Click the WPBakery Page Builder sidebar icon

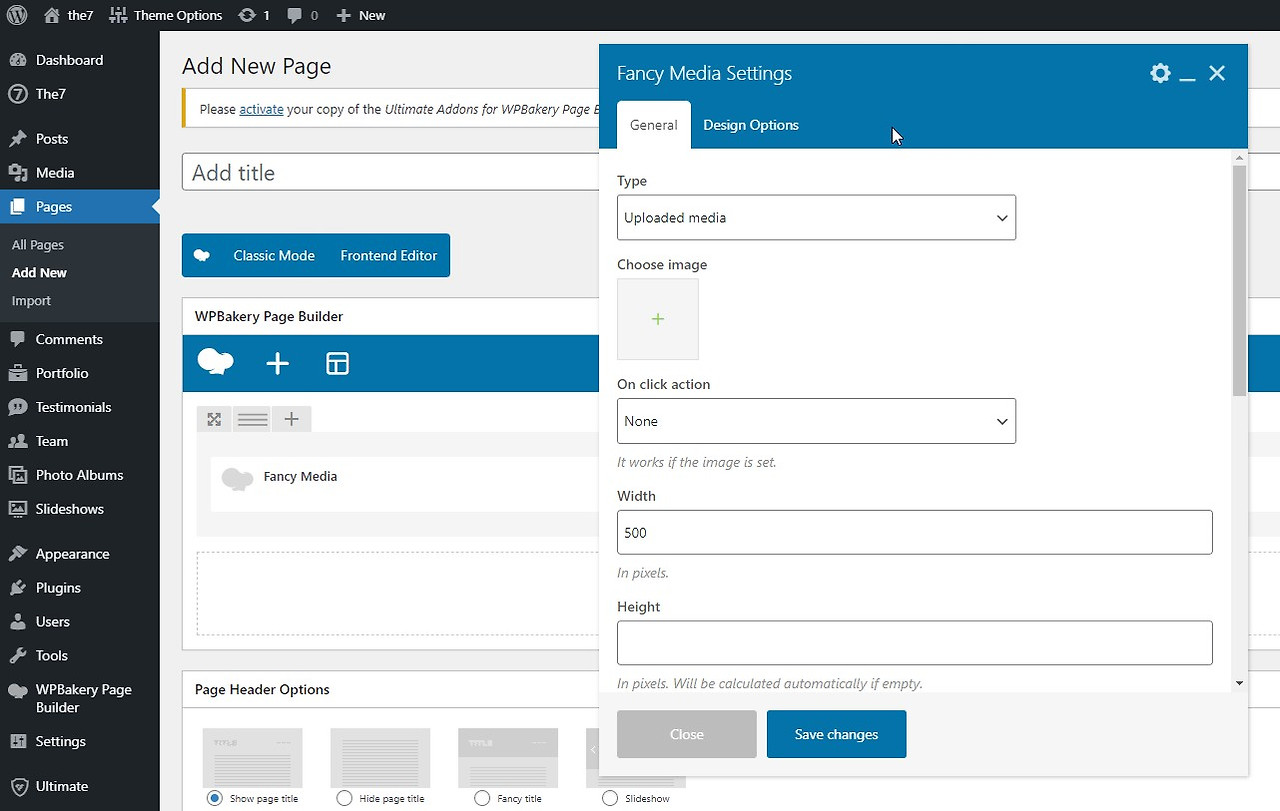17,691
